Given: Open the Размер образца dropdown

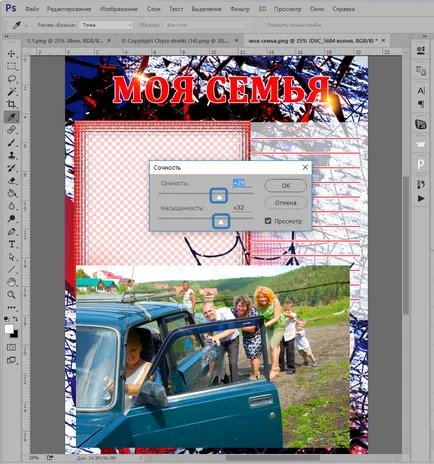Looking at the screenshot, I should click(106, 25).
